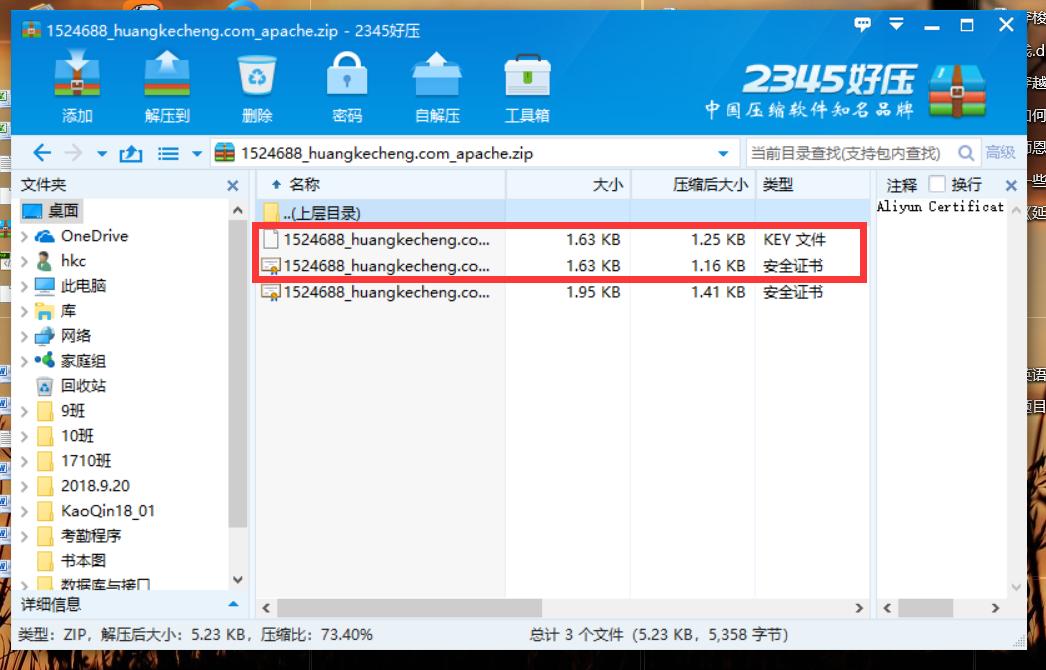Viewport: 1046px width, 670px height.
Task: Click the 添加 (Add) toolbar icon
Action: (x=76, y=80)
